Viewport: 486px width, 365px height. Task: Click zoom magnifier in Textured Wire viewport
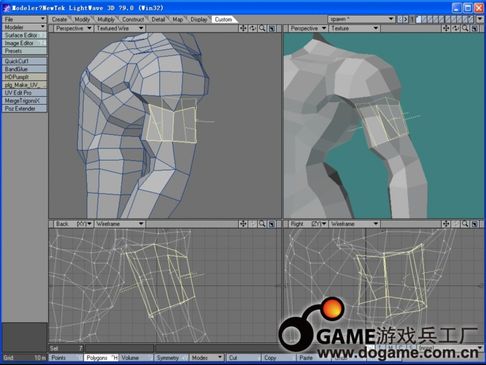(x=262, y=28)
